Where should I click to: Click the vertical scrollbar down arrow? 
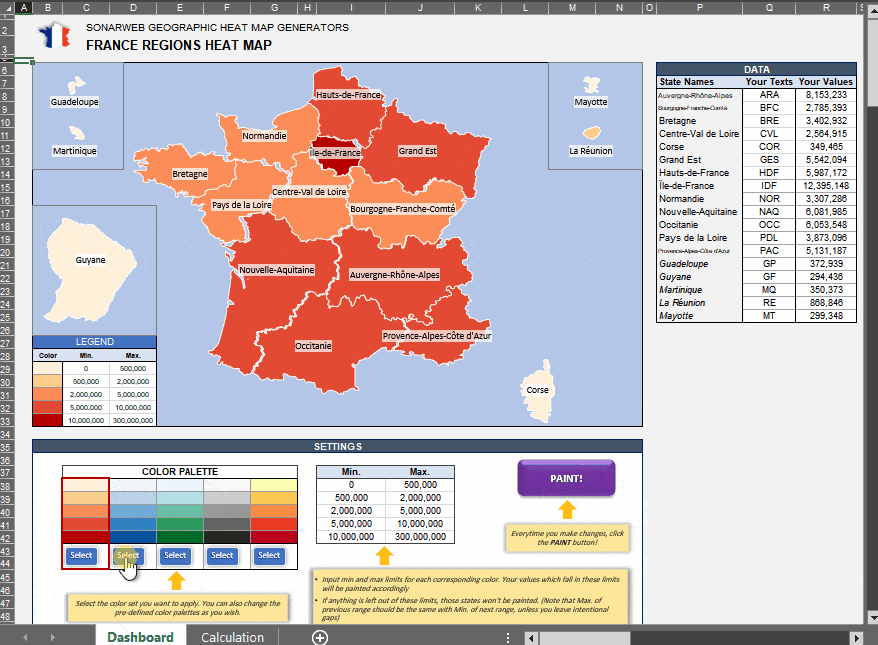pyautogui.click(x=872, y=618)
